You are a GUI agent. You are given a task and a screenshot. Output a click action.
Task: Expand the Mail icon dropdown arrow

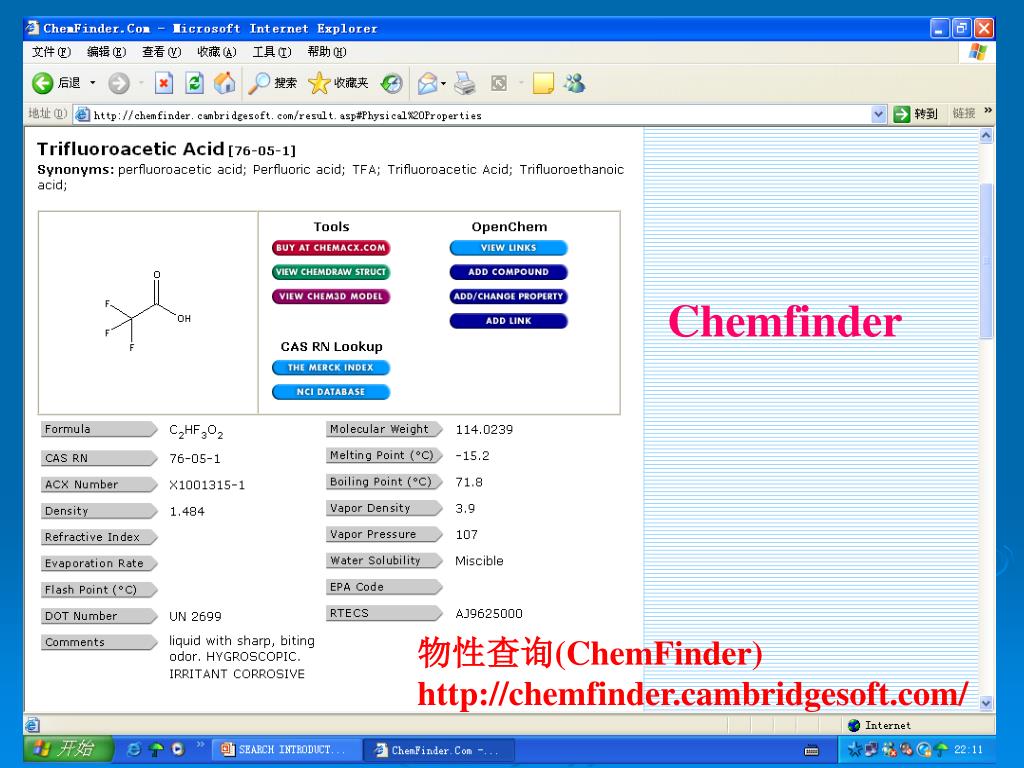tap(443, 83)
